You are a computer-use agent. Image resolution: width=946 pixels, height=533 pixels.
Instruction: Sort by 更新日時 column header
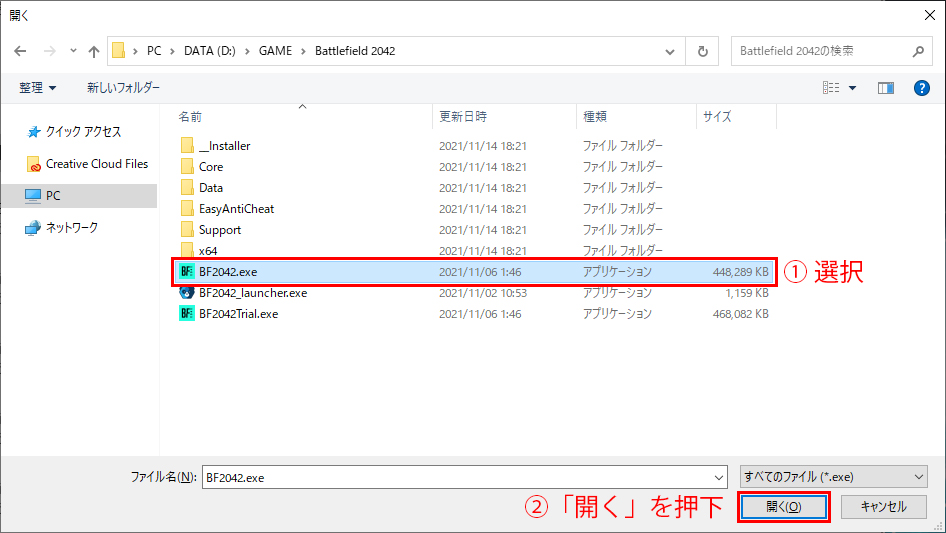[x=463, y=116]
